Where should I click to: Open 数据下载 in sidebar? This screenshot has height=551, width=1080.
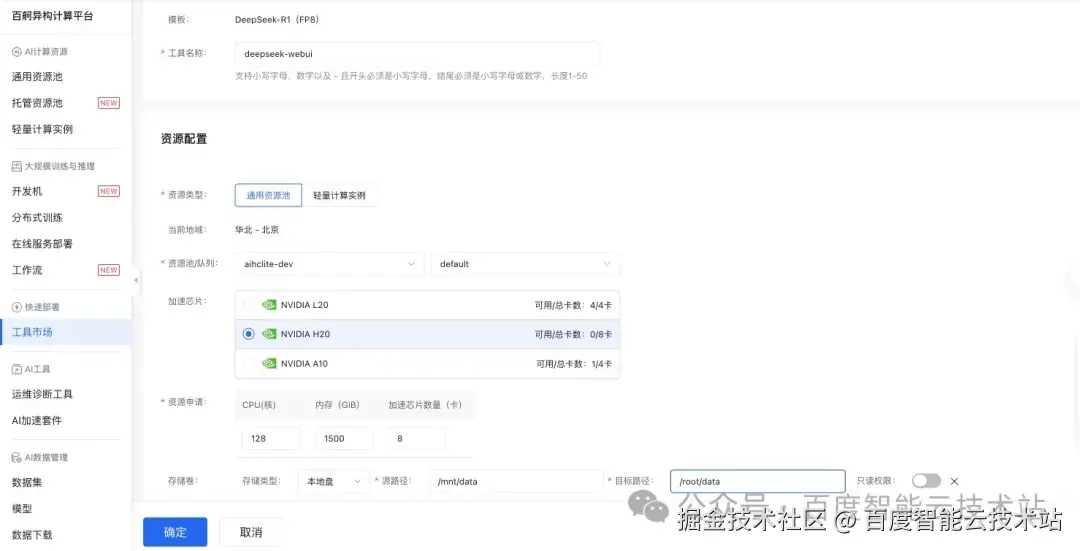point(32,534)
